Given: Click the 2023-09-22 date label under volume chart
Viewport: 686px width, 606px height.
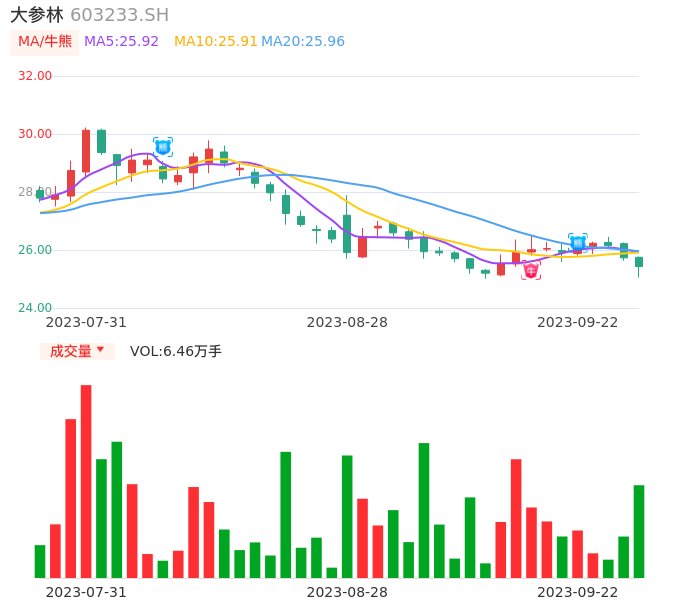Looking at the screenshot, I should [x=577, y=592].
